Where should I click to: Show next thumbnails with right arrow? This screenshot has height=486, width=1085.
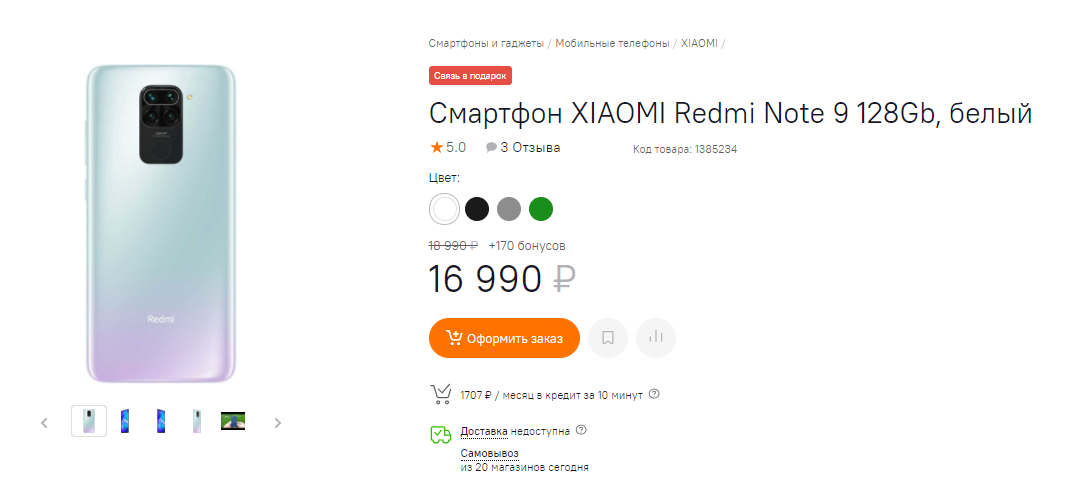(278, 422)
